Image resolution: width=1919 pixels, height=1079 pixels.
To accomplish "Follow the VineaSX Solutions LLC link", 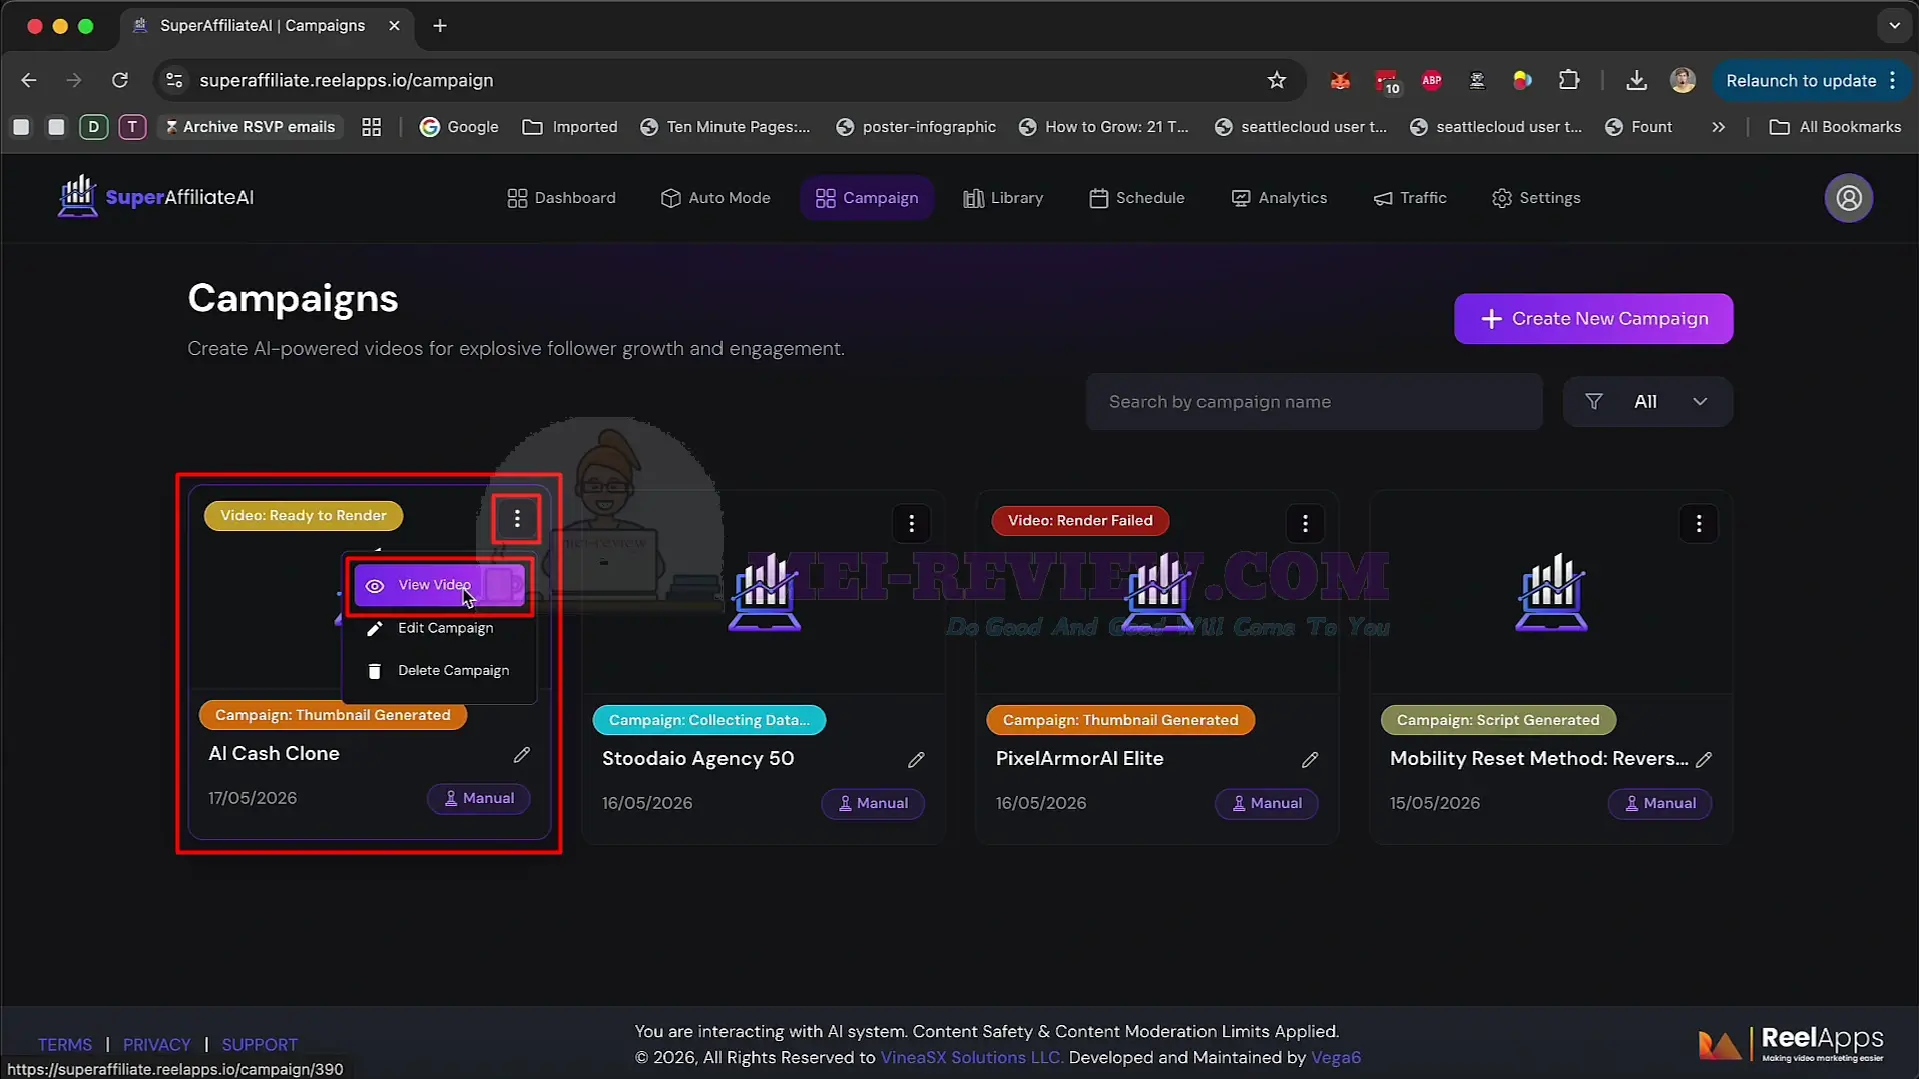I will coord(971,1057).
